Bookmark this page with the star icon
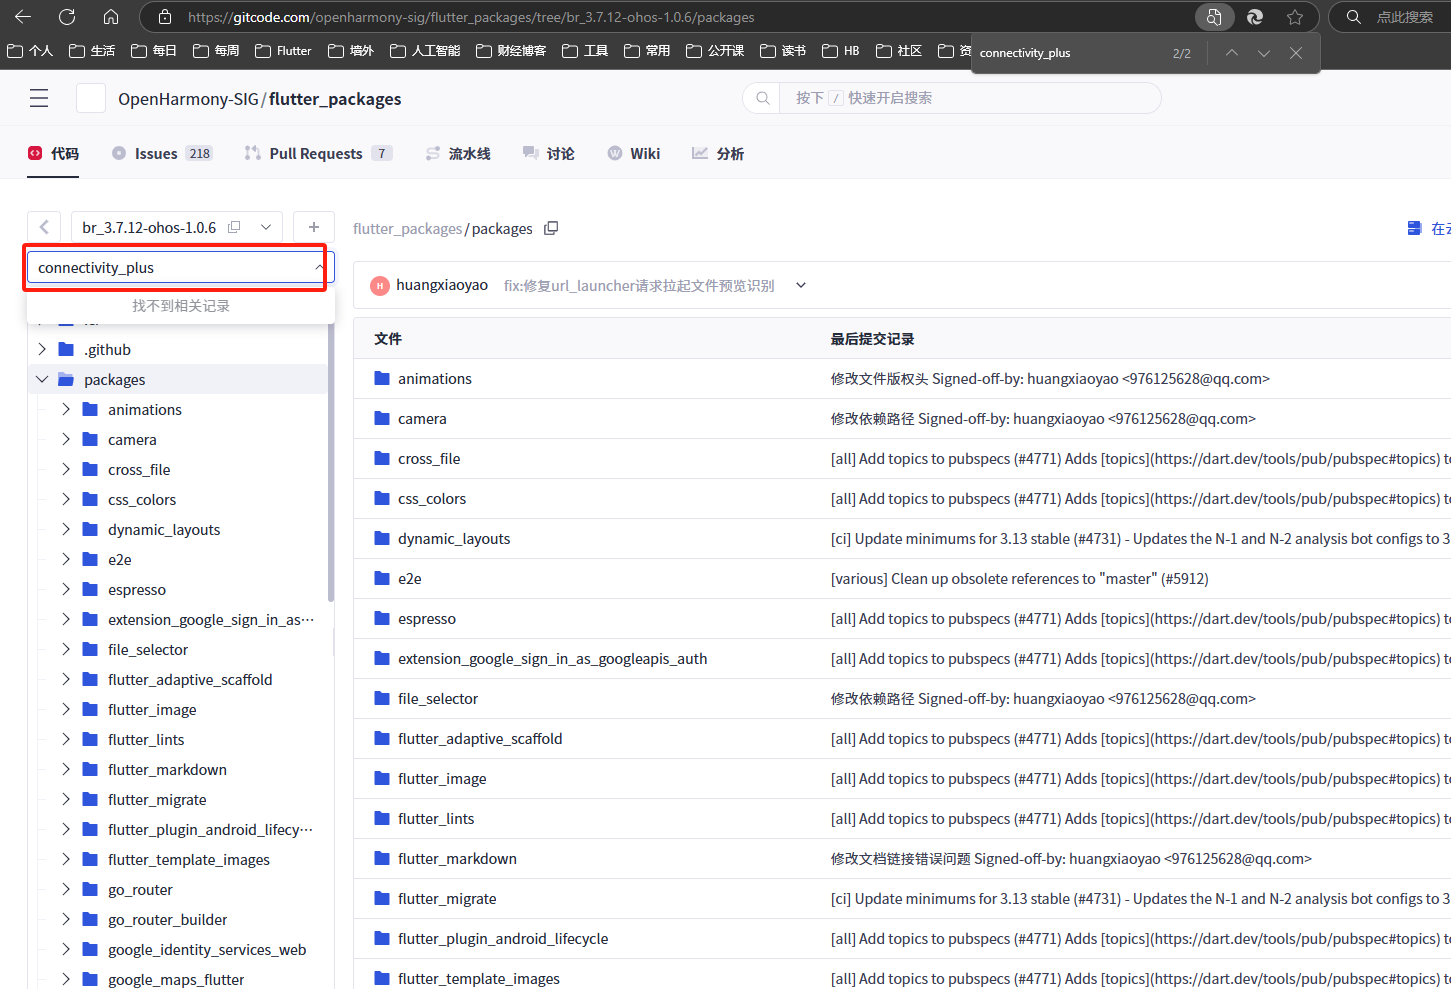 click(x=1295, y=17)
